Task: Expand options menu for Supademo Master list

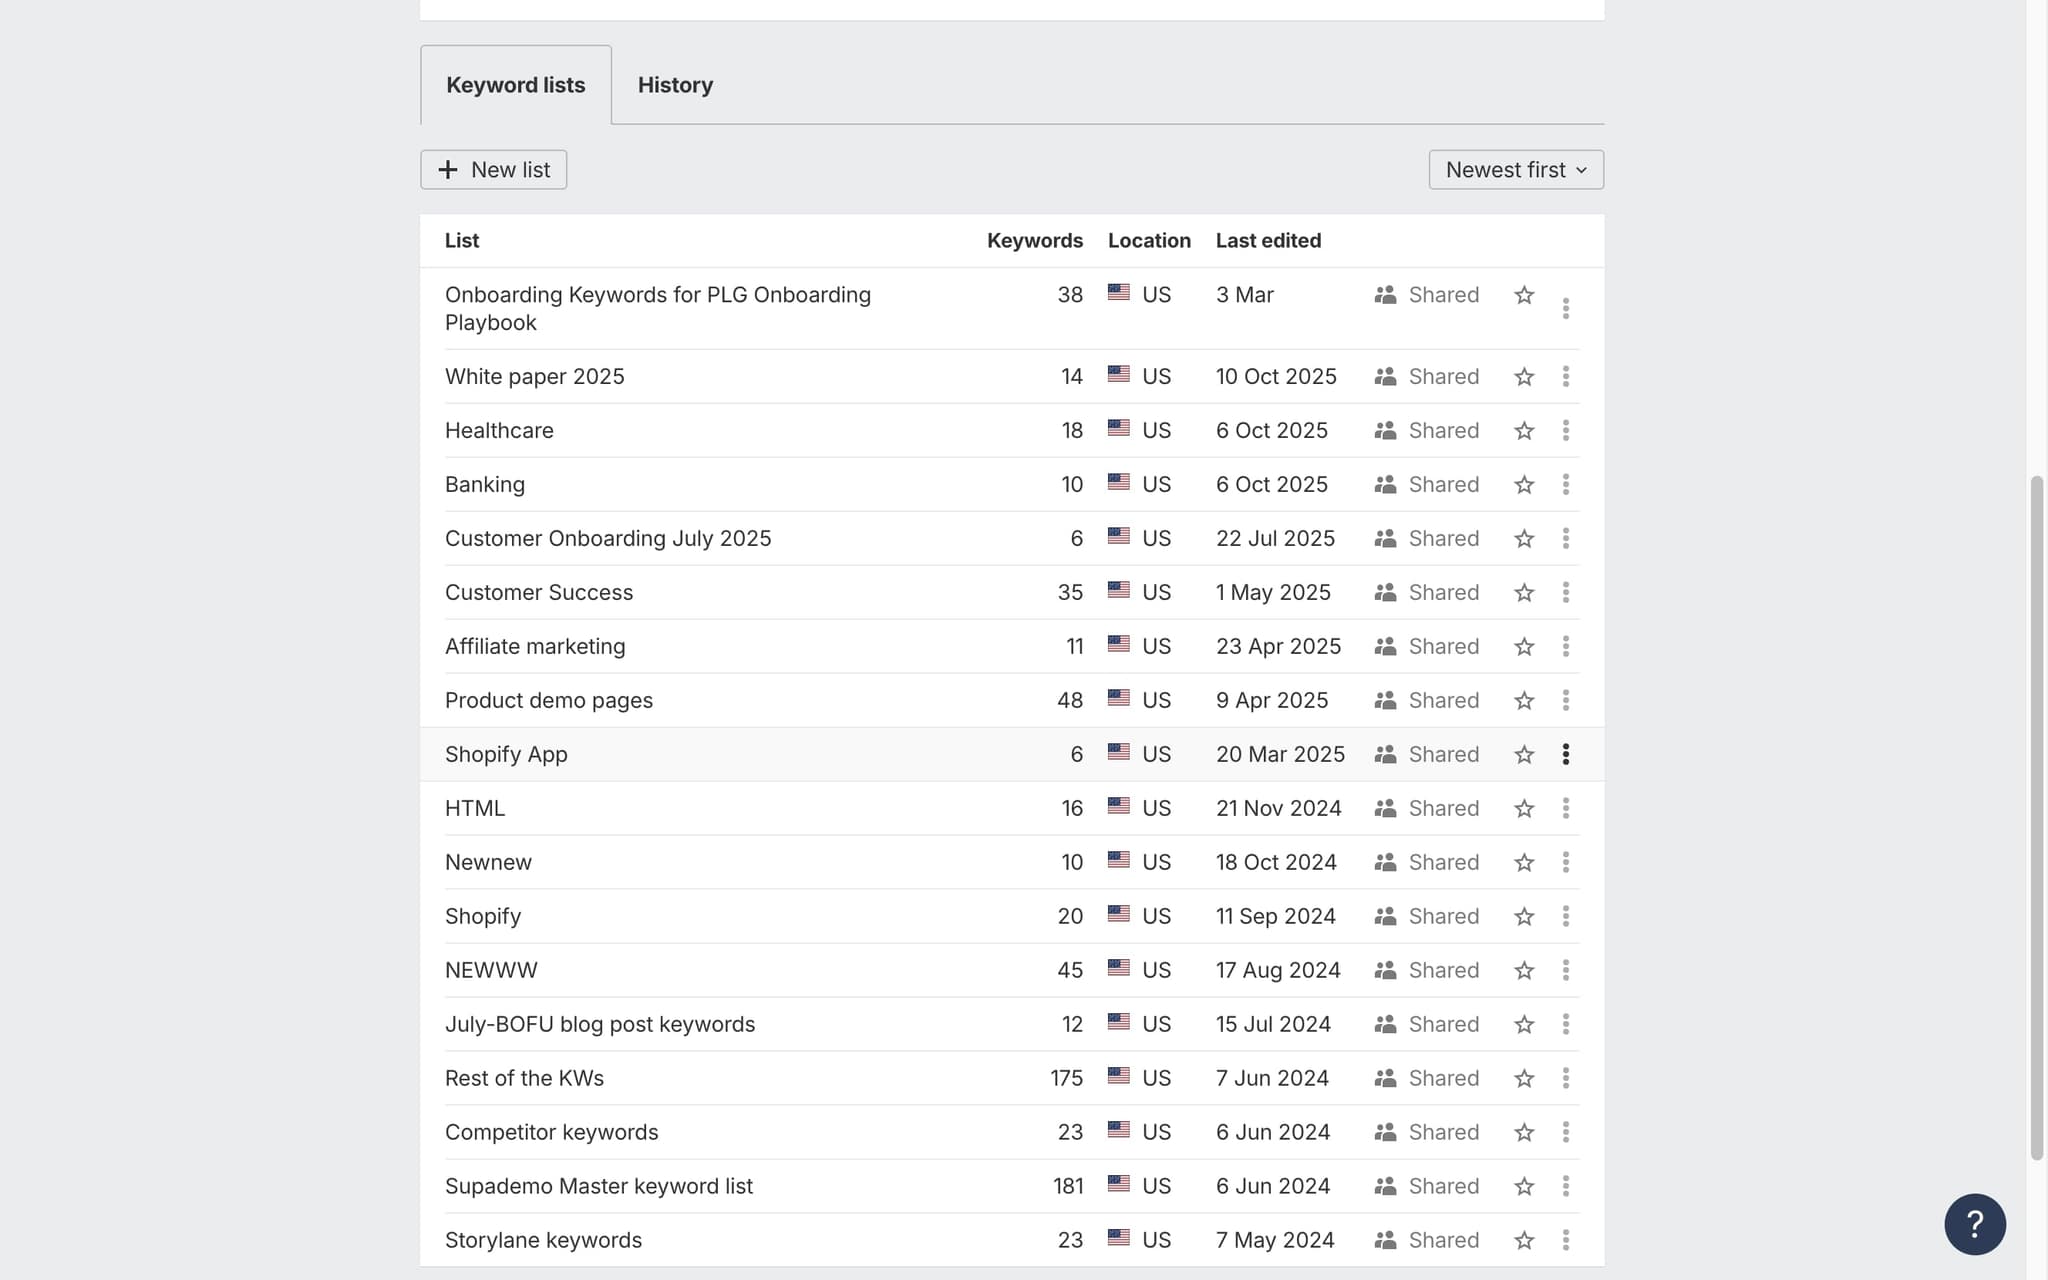Action: (1565, 1187)
